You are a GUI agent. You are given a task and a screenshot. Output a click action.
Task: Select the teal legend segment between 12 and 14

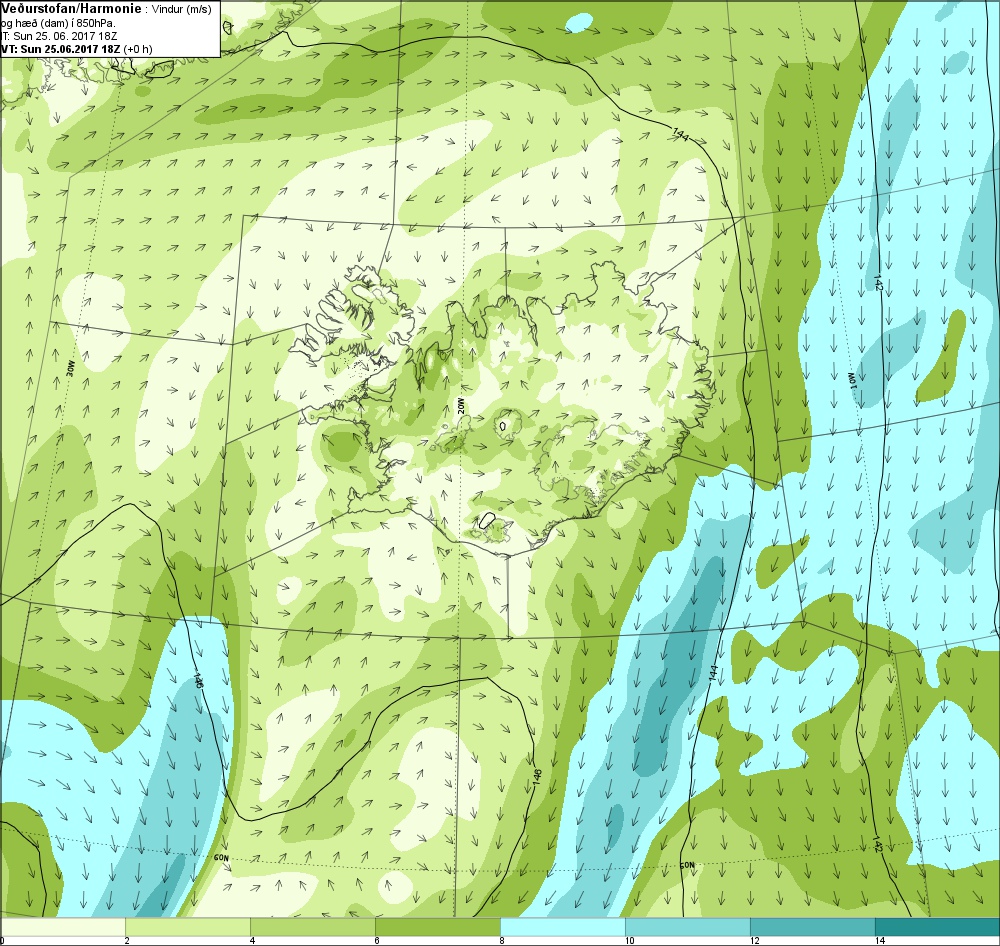pos(813,927)
